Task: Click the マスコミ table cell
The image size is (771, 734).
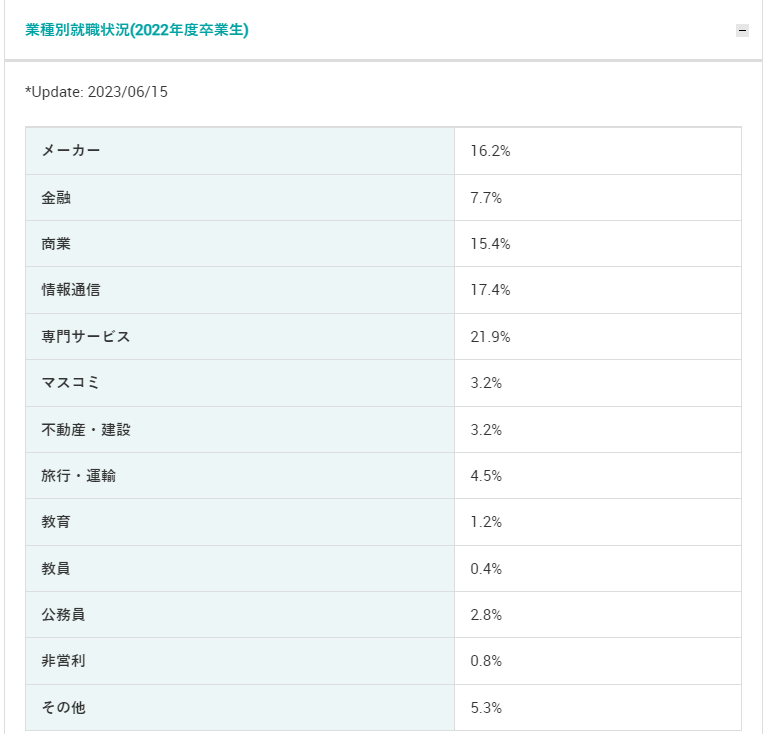Action: pos(240,383)
